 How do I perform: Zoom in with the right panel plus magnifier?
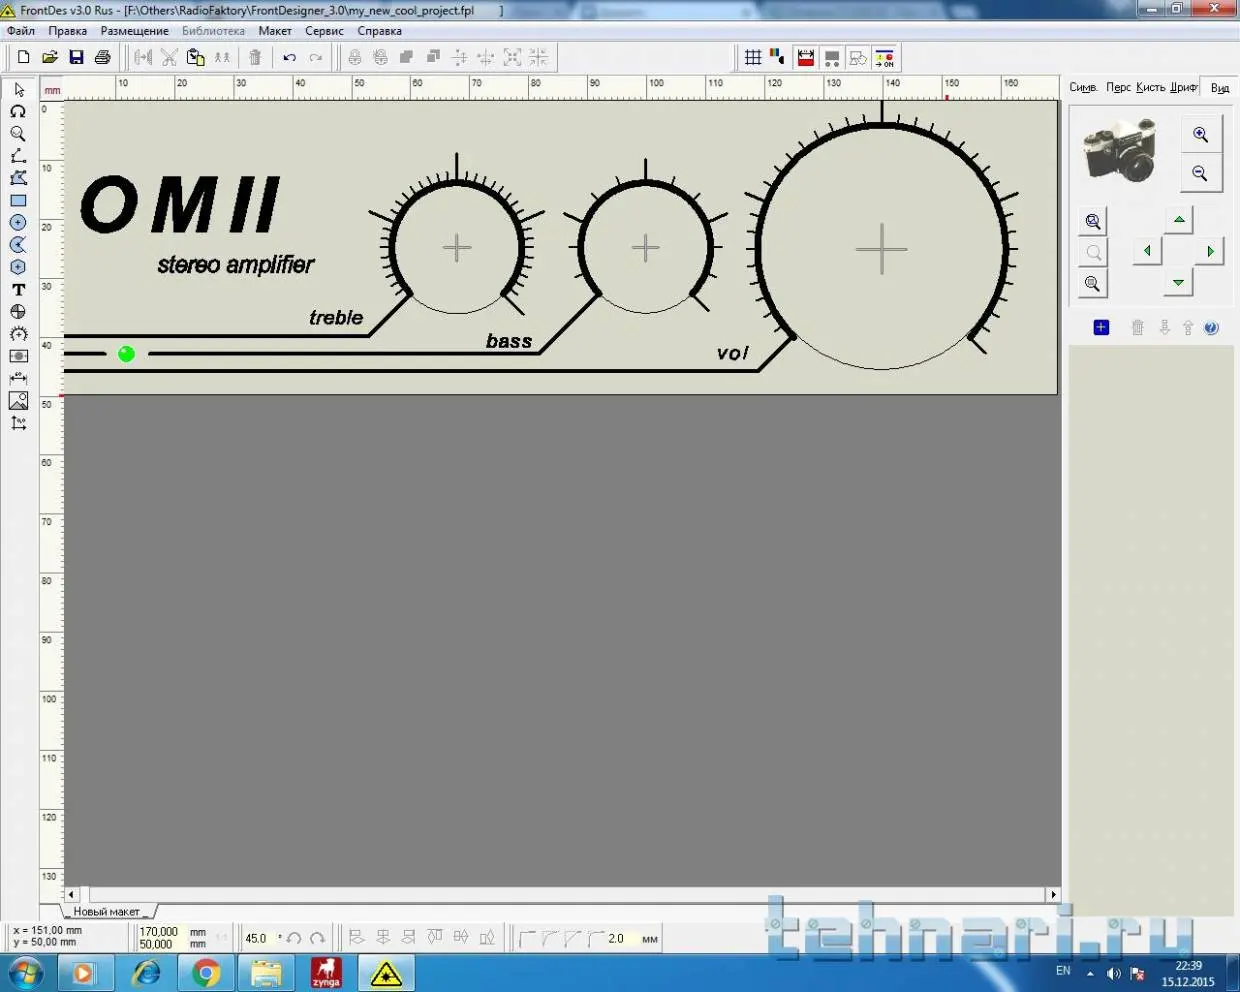[x=1200, y=135]
